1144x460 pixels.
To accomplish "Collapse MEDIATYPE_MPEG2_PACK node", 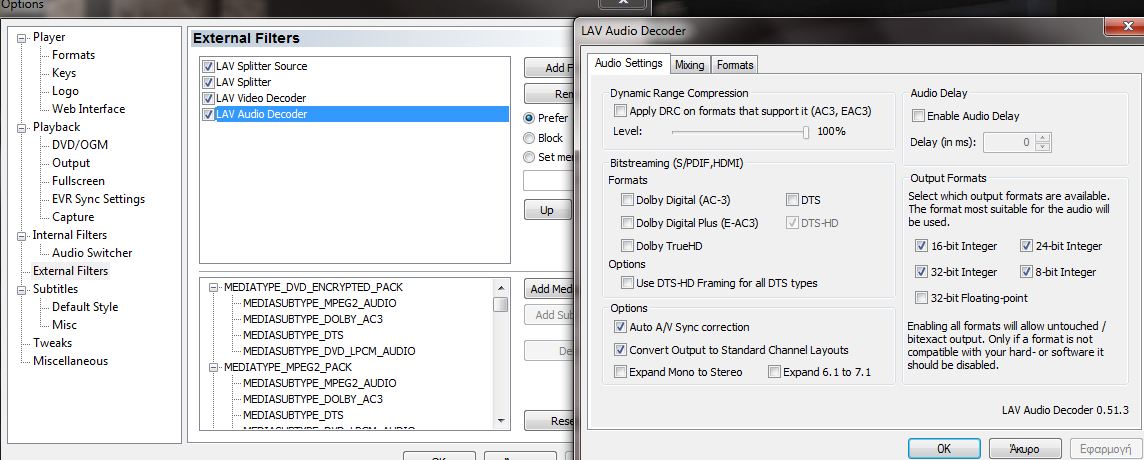I will [214, 367].
